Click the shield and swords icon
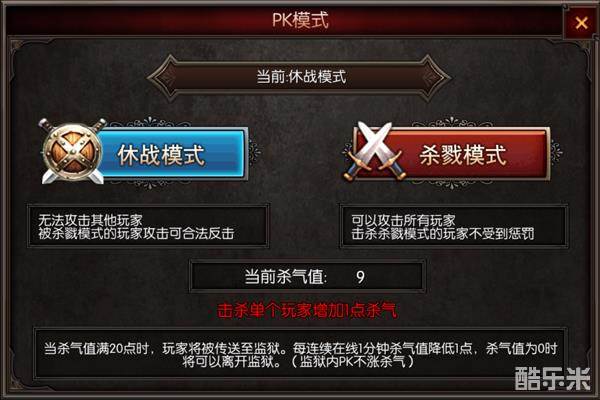This screenshot has width=600, height=400. [x=73, y=152]
